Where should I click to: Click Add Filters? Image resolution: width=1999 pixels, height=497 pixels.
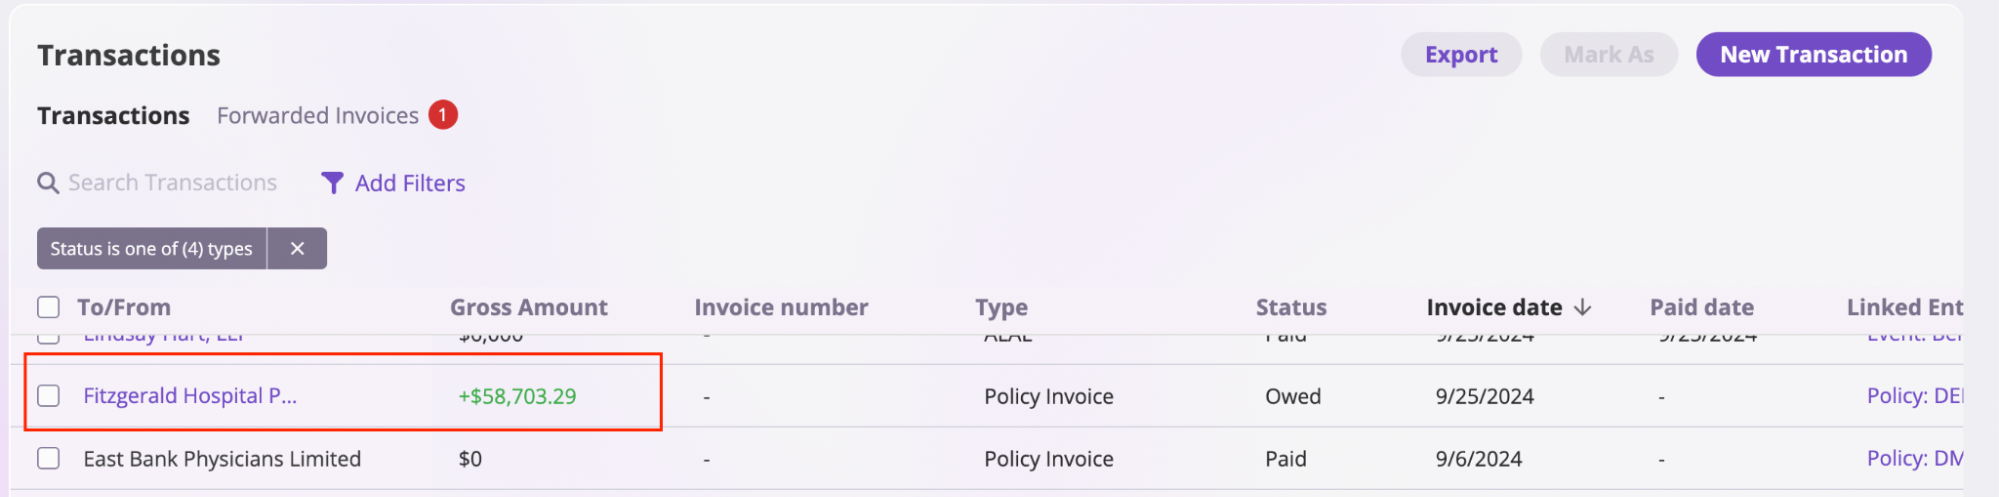click(x=410, y=183)
